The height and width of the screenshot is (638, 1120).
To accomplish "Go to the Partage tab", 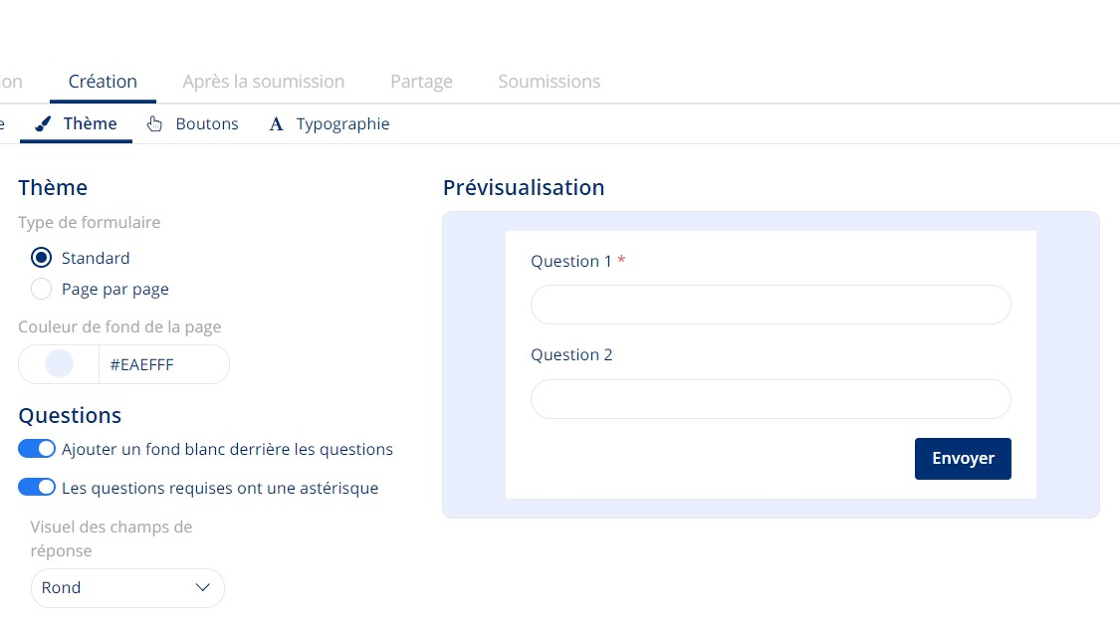I will 421,81.
